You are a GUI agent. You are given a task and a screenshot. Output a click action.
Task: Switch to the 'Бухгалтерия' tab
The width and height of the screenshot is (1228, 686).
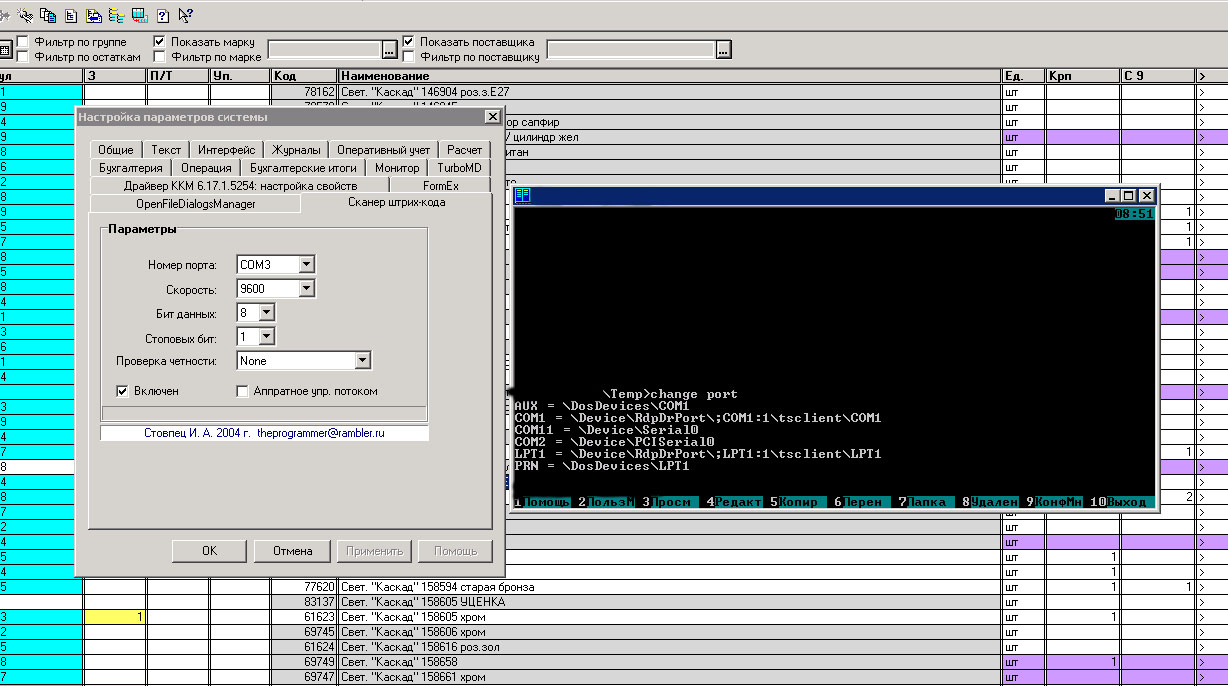(x=130, y=168)
